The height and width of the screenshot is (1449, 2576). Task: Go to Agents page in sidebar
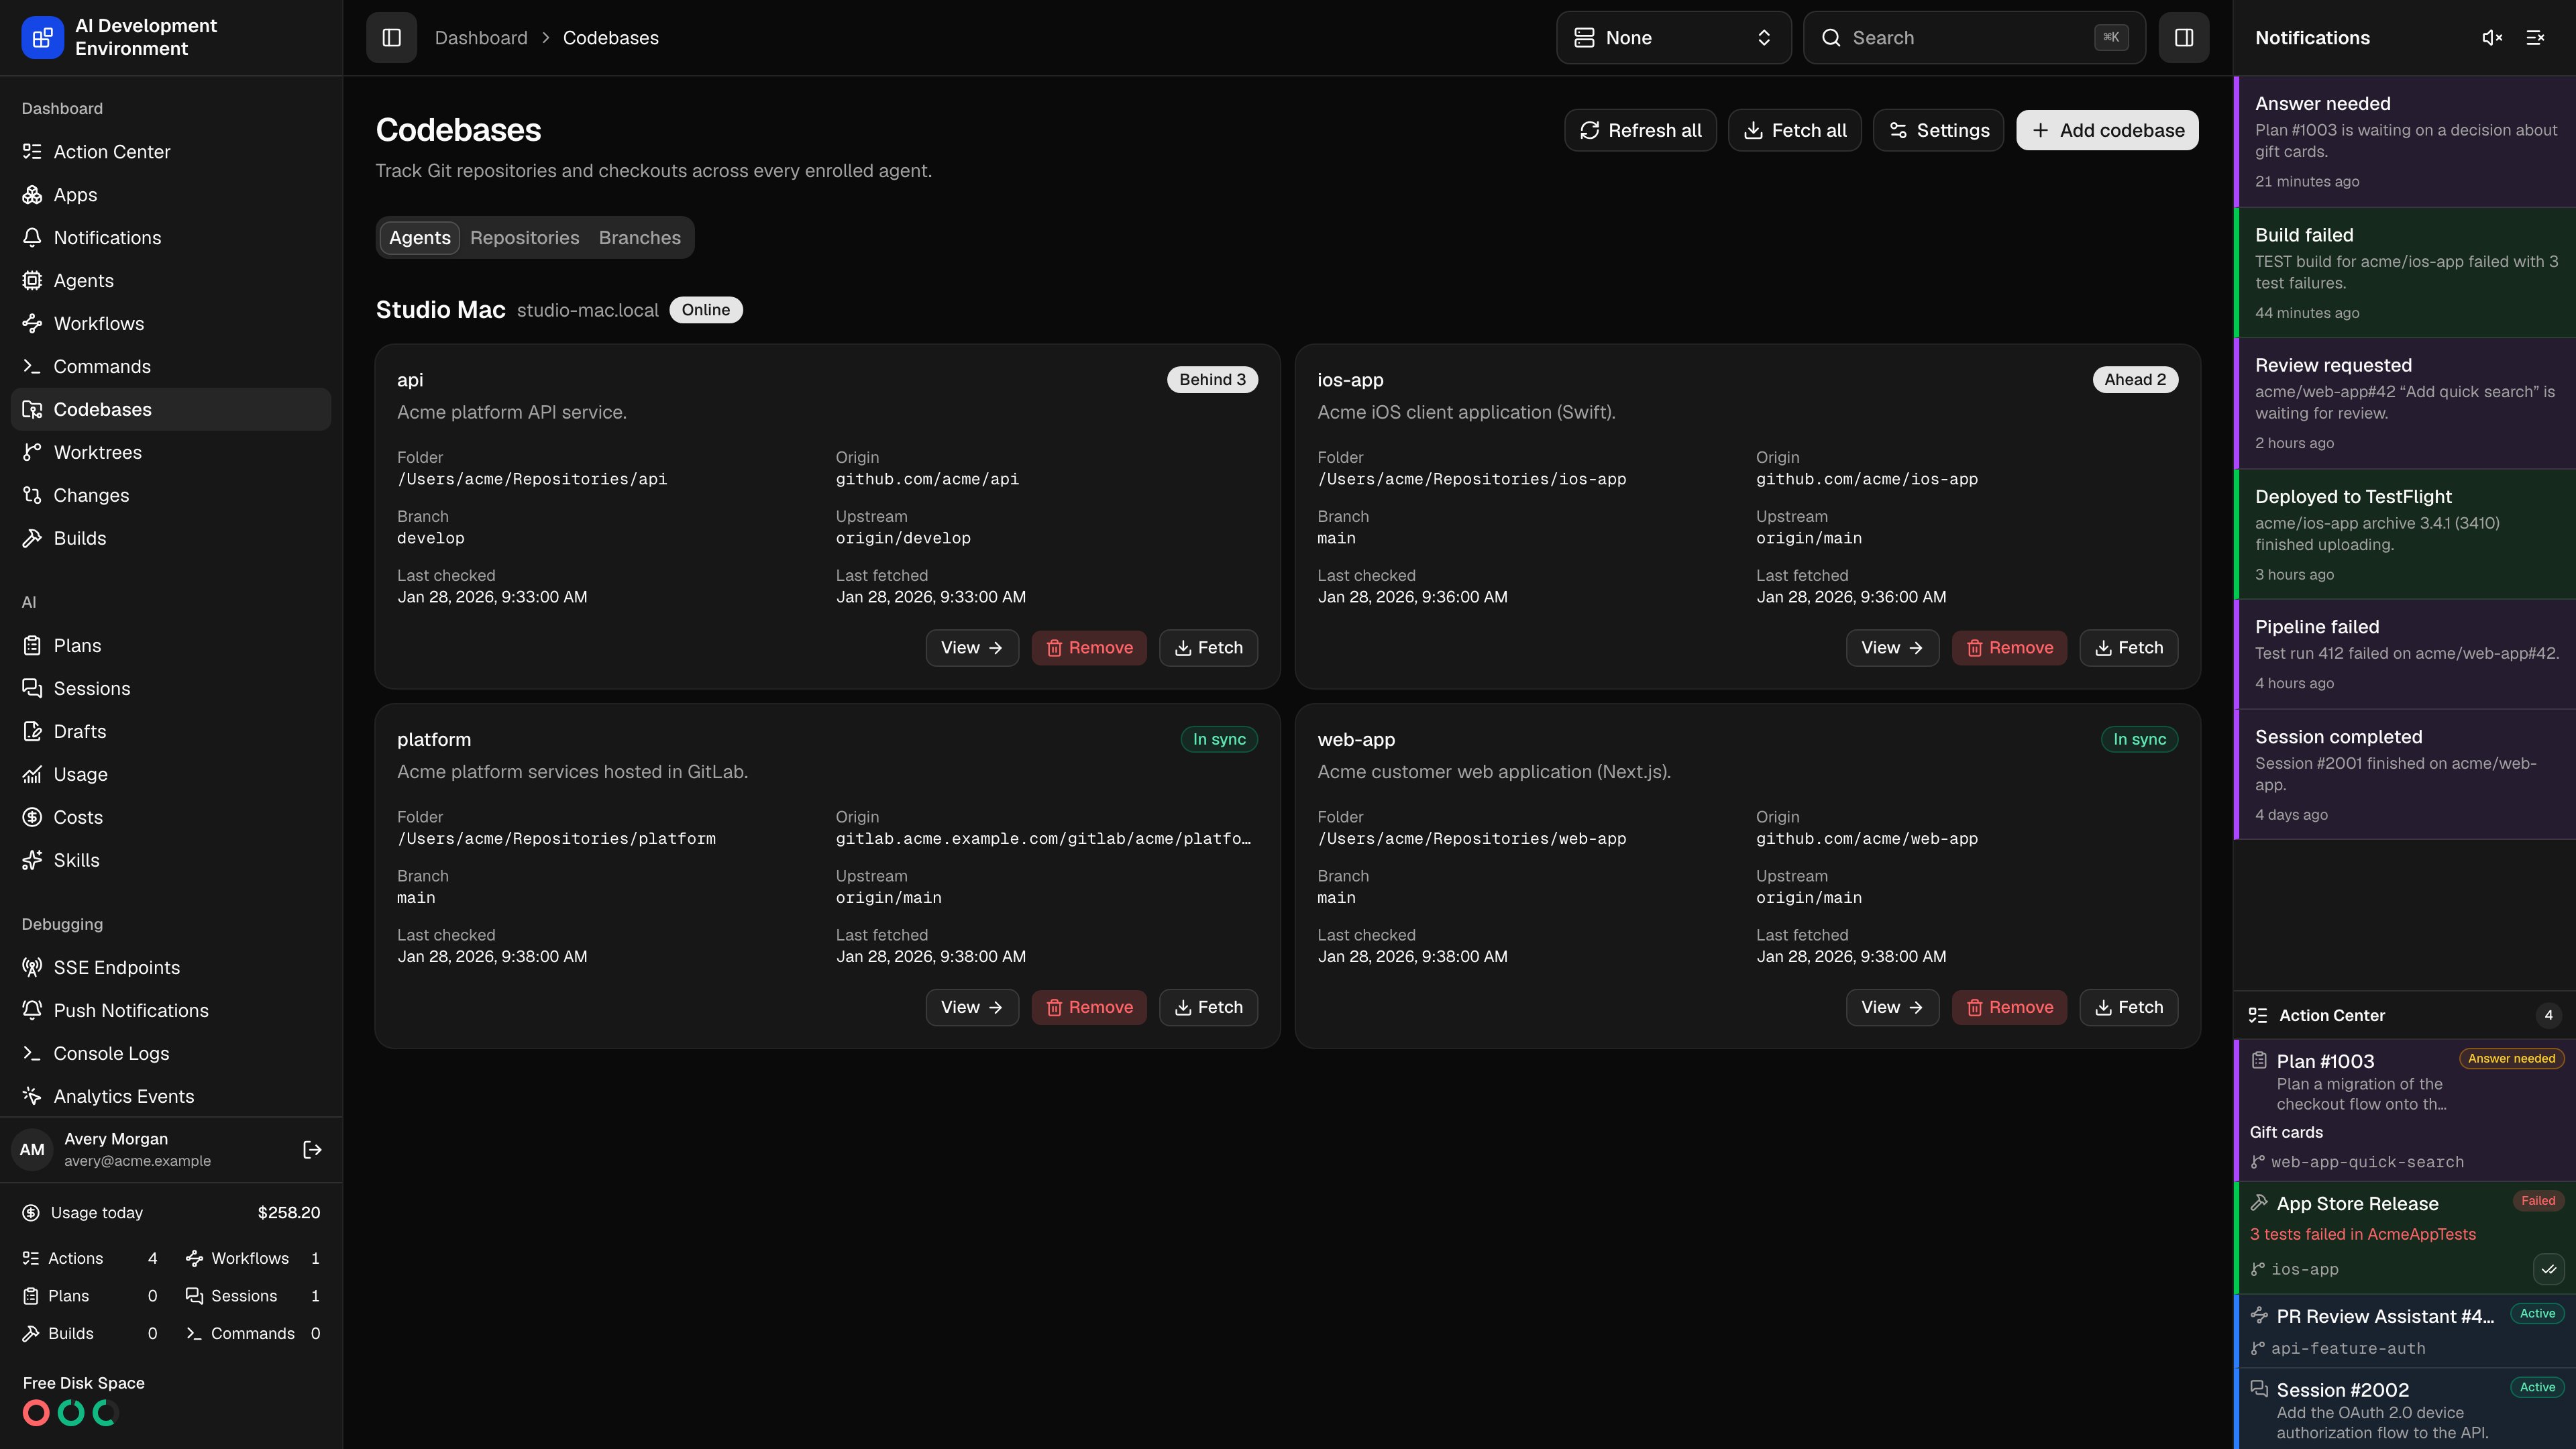tap(171, 281)
